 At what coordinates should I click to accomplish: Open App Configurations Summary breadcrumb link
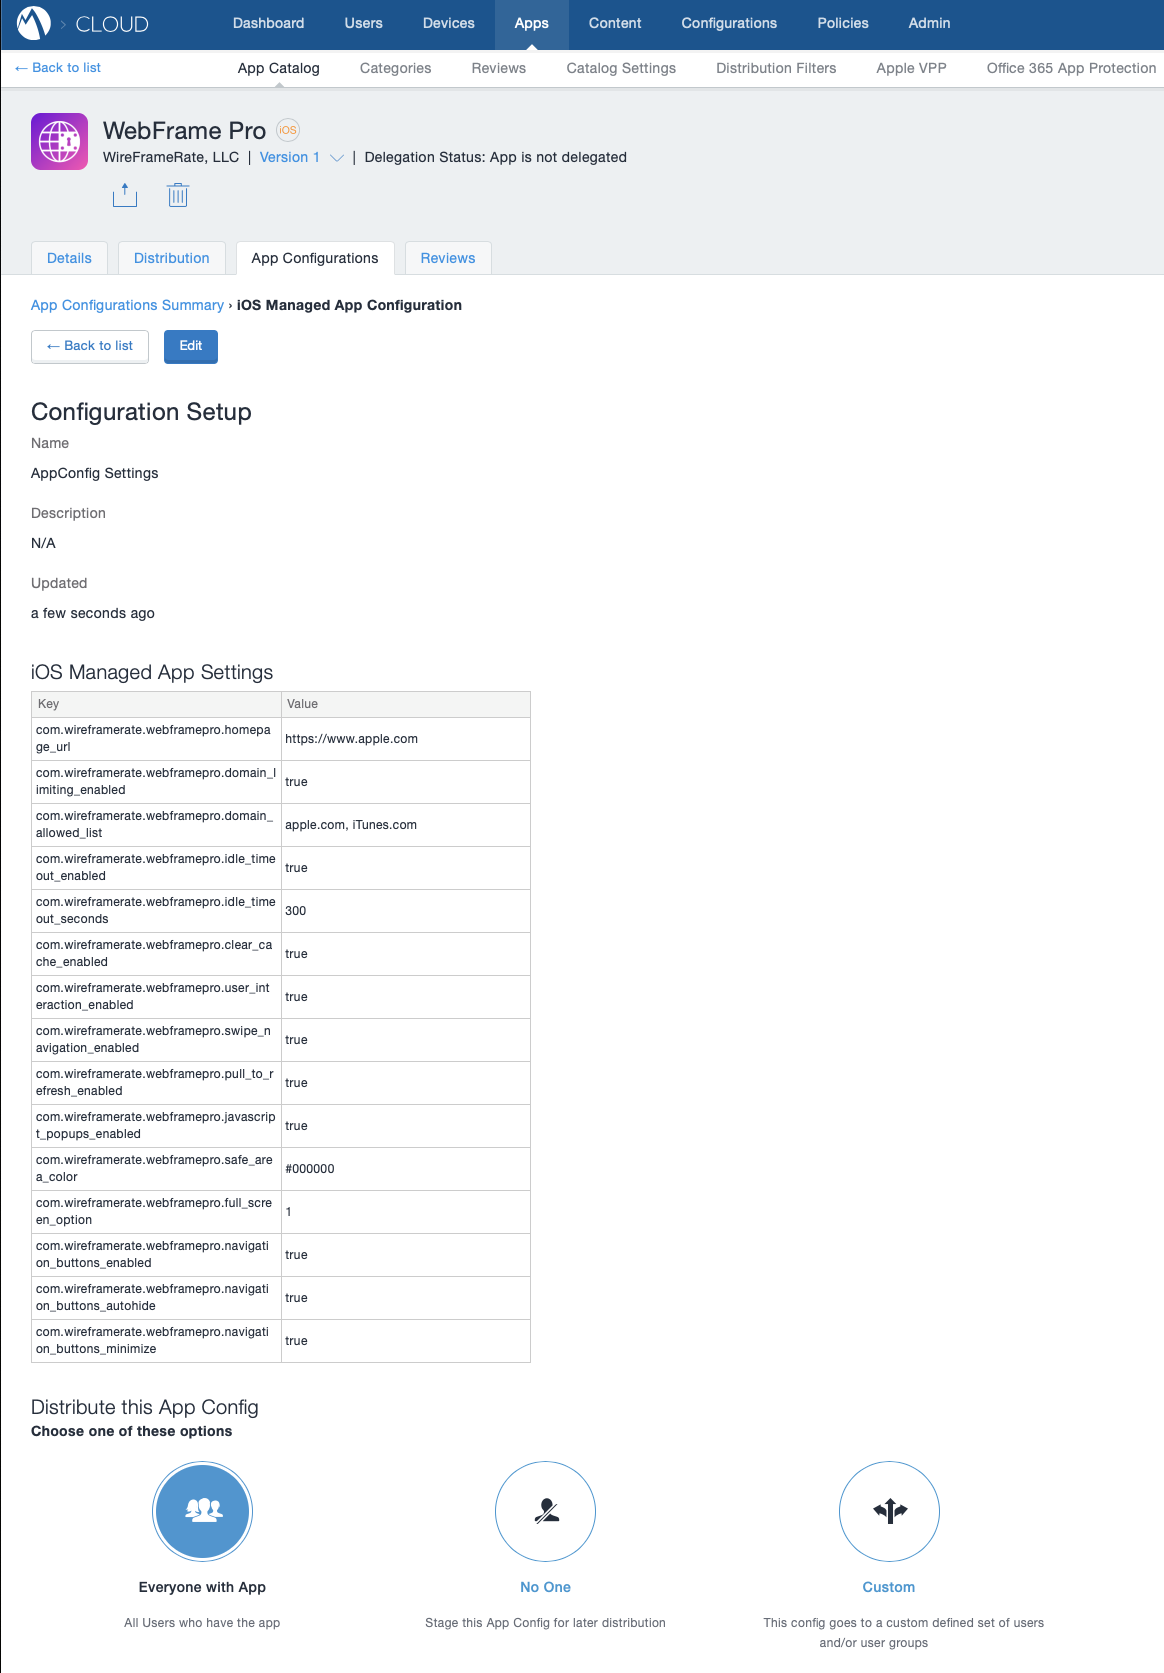pos(127,305)
